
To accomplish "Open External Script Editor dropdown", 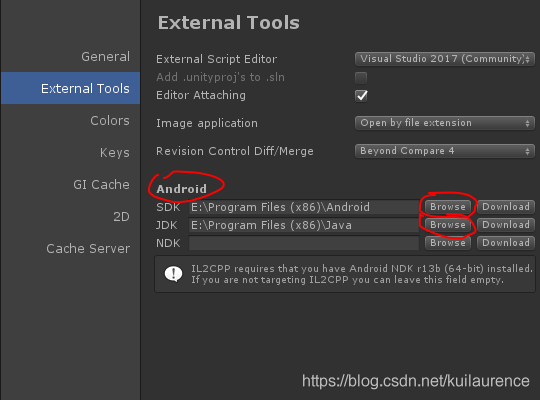I will click(x=445, y=59).
